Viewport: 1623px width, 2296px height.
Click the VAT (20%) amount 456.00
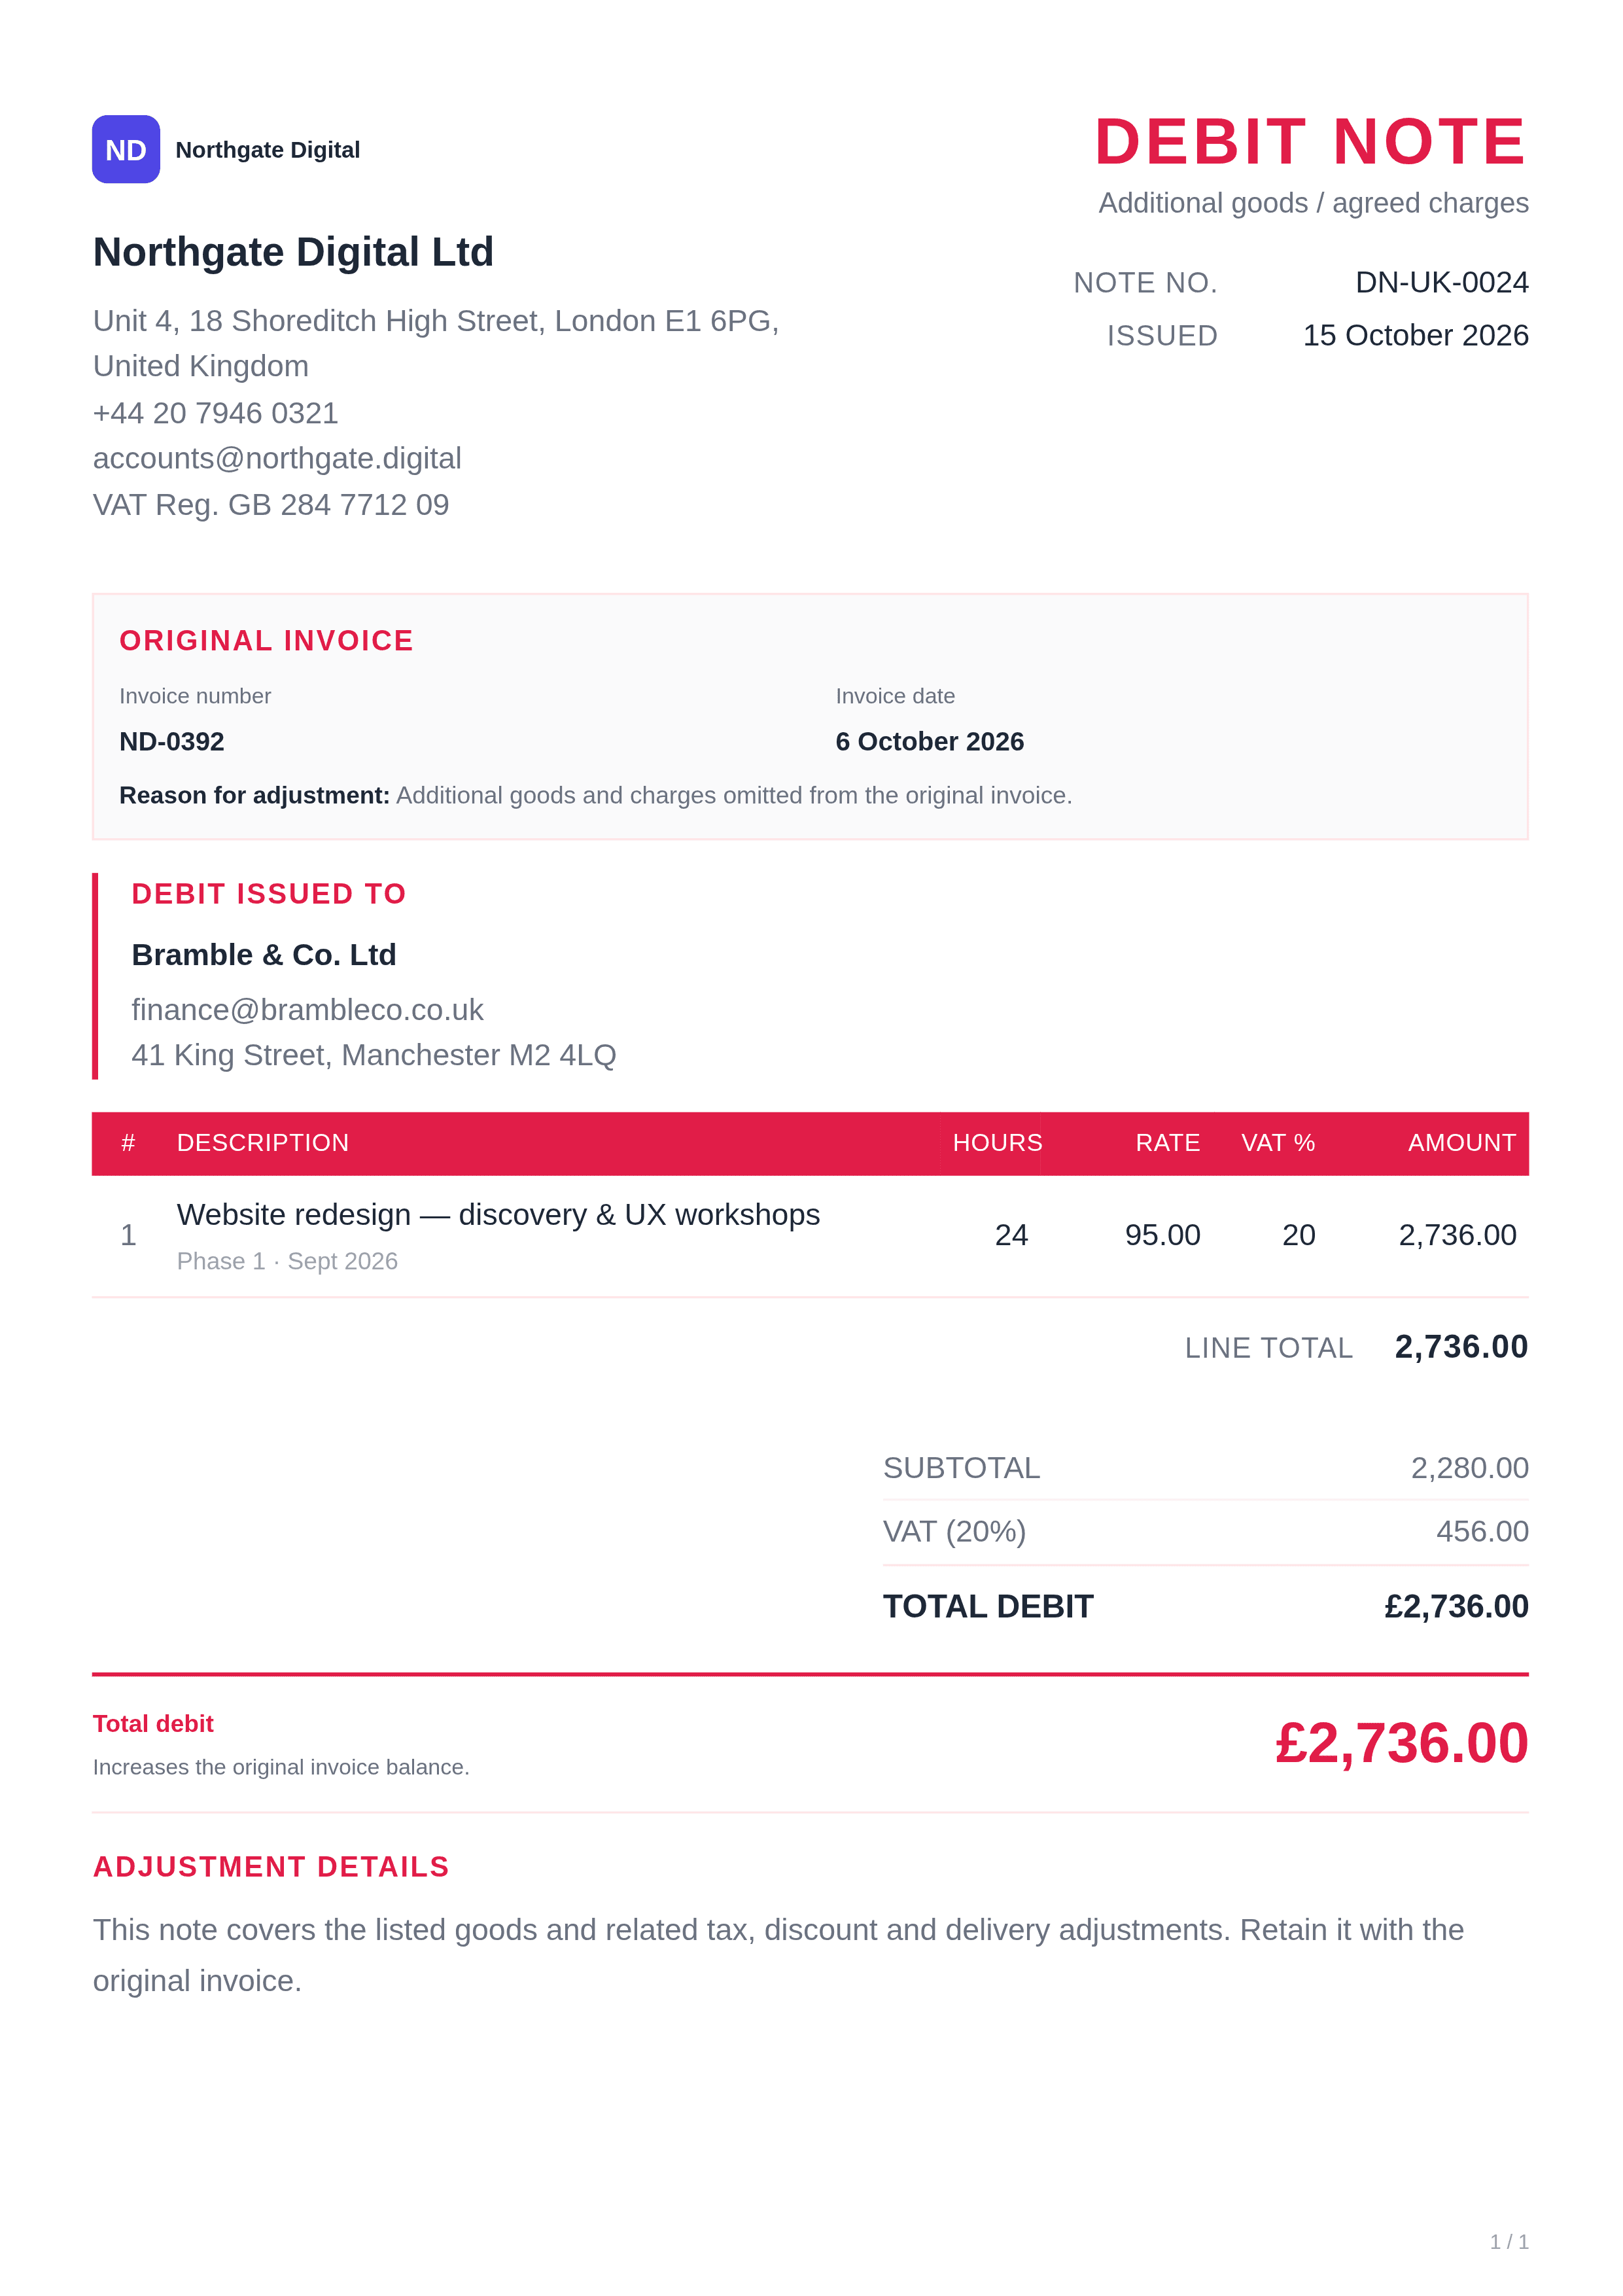1482,1531
